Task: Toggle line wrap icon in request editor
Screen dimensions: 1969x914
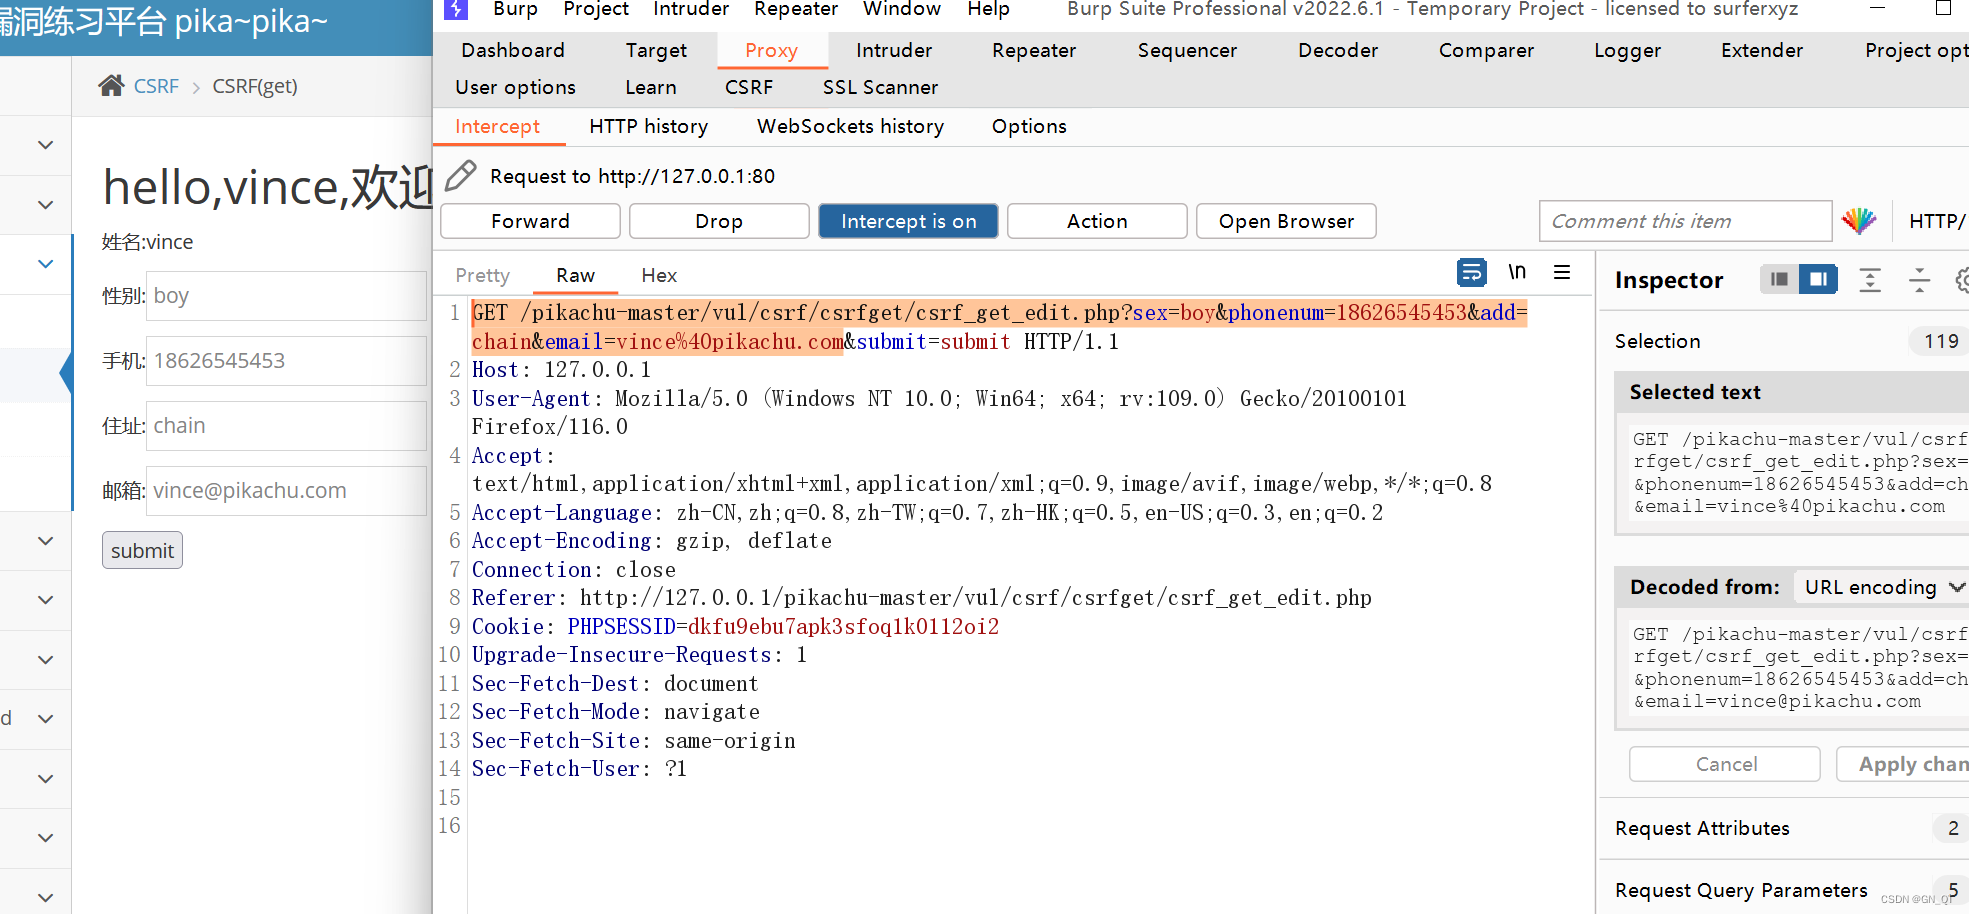Action: coord(1471,272)
